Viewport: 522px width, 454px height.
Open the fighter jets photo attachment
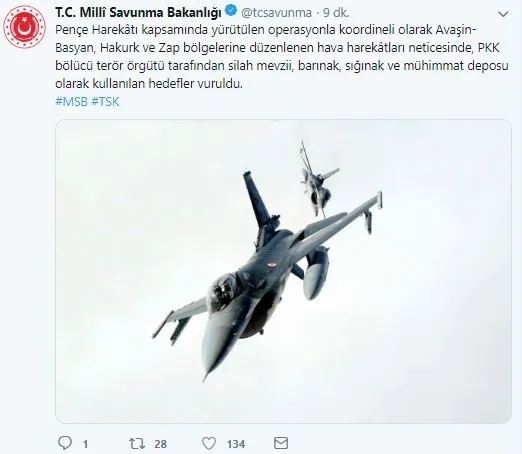coord(283,271)
